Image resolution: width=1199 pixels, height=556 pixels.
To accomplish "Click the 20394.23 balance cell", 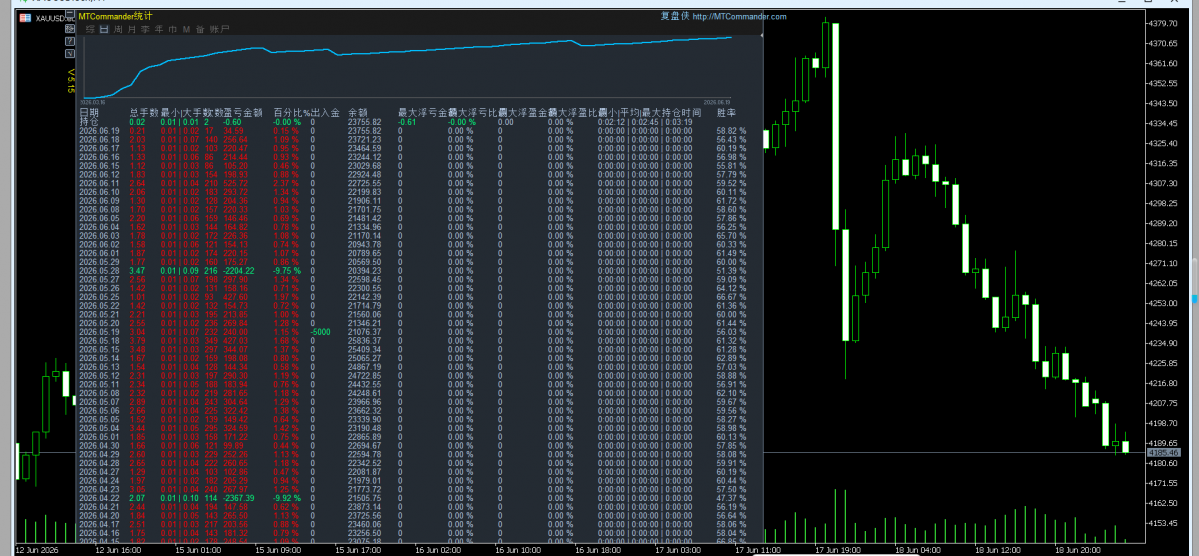I will click(364, 271).
